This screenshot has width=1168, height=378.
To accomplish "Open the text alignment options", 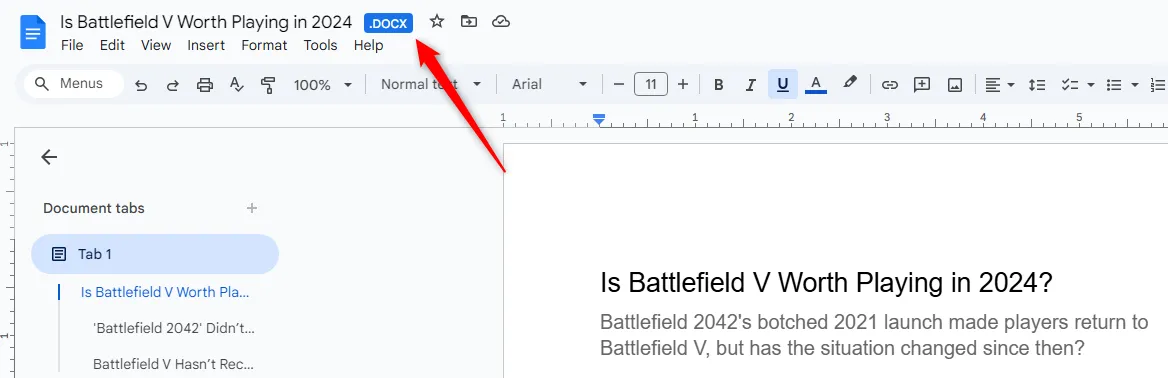I will pyautogui.click(x=1000, y=85).
